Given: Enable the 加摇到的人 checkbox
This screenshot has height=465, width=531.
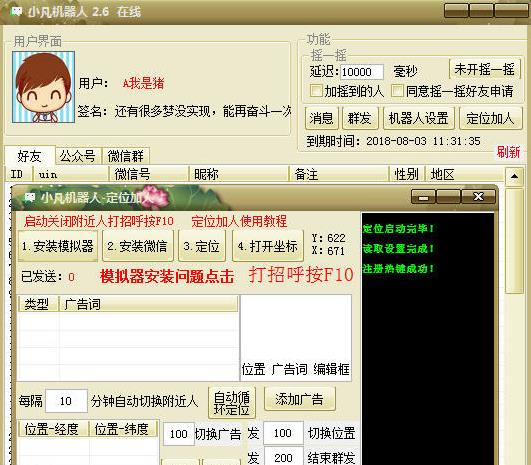Looking at the screenshot, I should [x=316, y=91].
